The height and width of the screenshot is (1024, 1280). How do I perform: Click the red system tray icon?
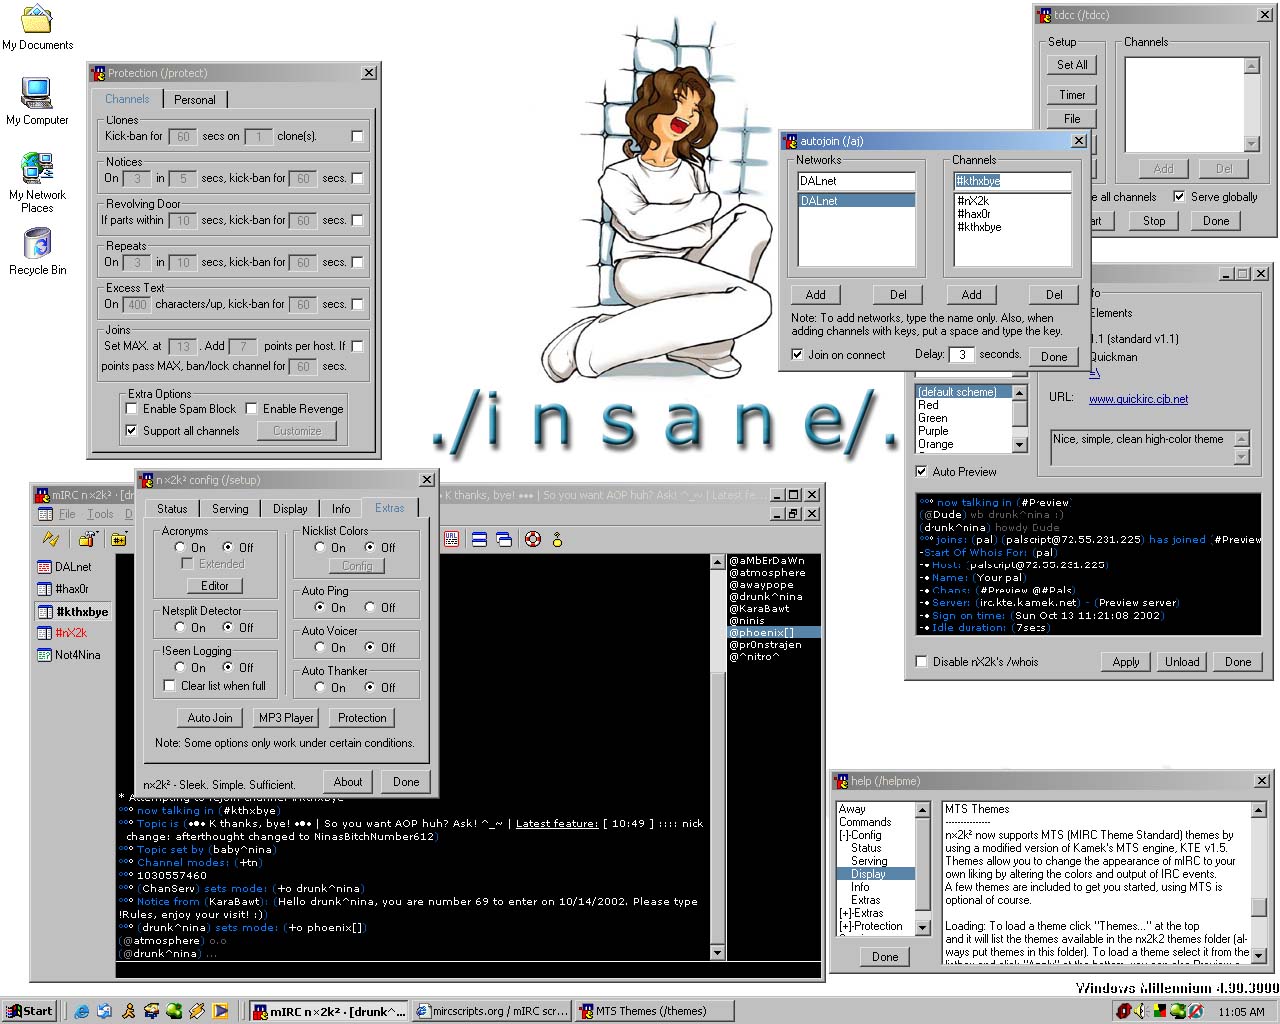point(1124,1011)
